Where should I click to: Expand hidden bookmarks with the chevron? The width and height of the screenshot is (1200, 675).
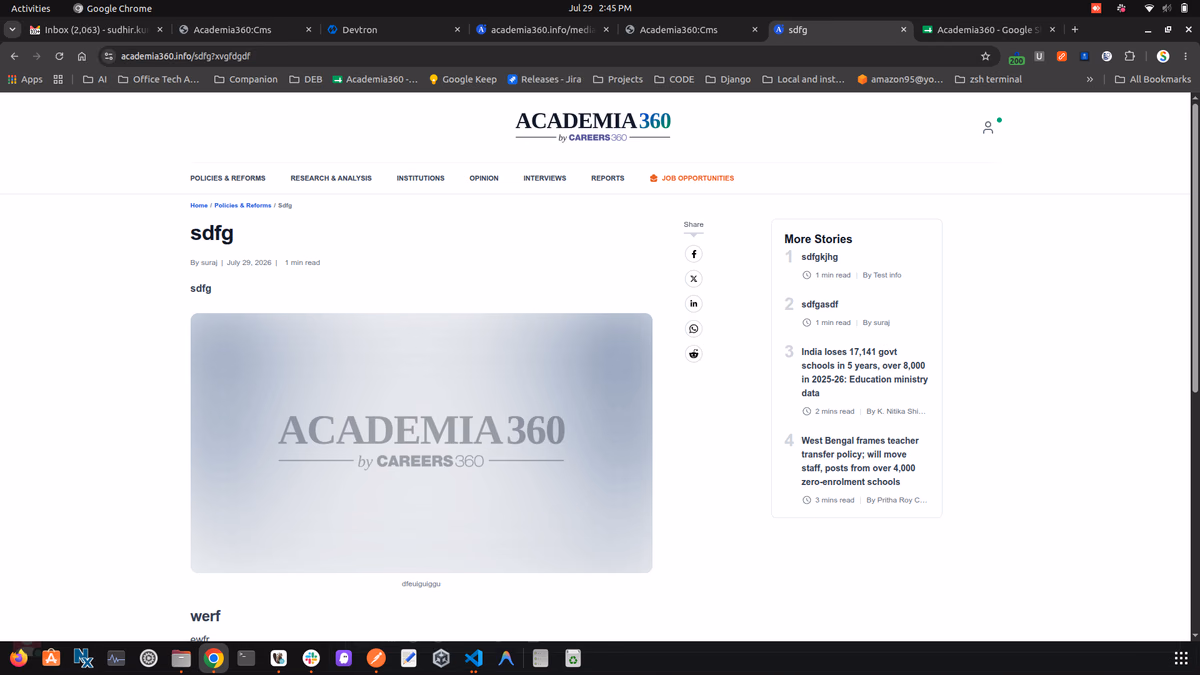[x=1089, y=79]
